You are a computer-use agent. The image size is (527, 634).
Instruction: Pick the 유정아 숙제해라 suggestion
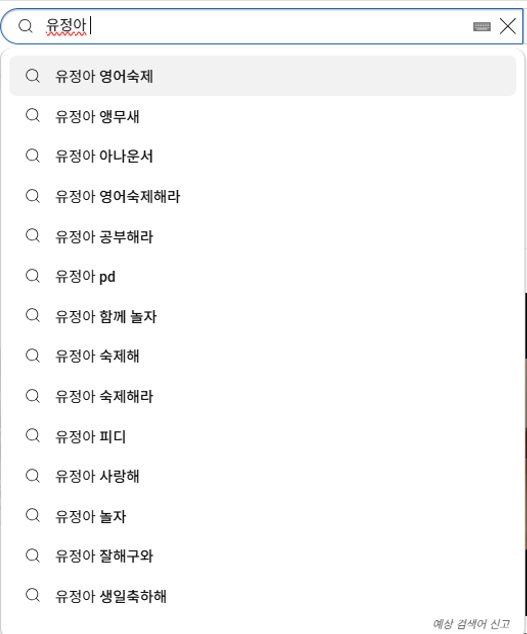click(x=262, y=396)
